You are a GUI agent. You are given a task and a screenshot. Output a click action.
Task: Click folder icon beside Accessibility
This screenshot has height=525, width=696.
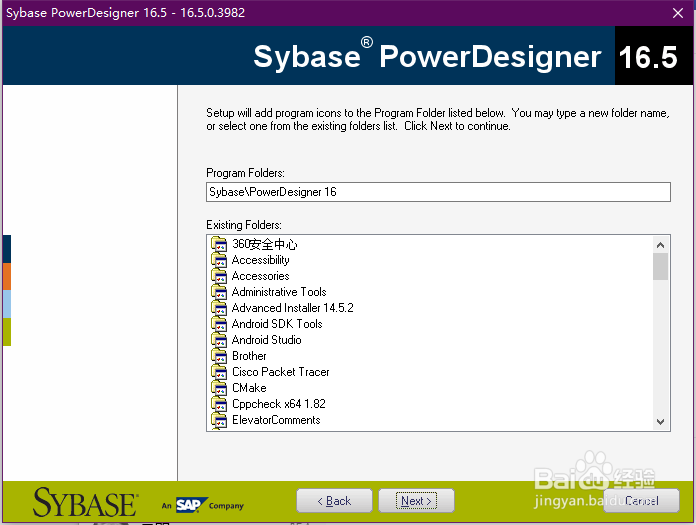coord(219,260)
